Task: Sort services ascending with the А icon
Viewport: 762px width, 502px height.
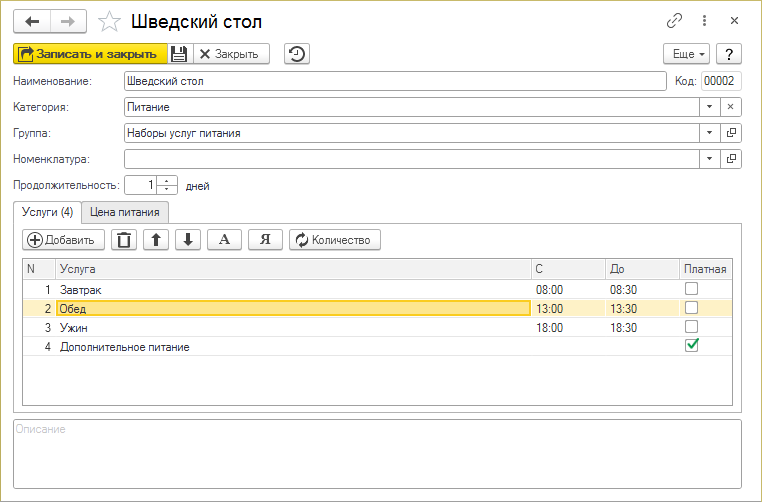Action: pyautogui.click(x=224, y=240)
